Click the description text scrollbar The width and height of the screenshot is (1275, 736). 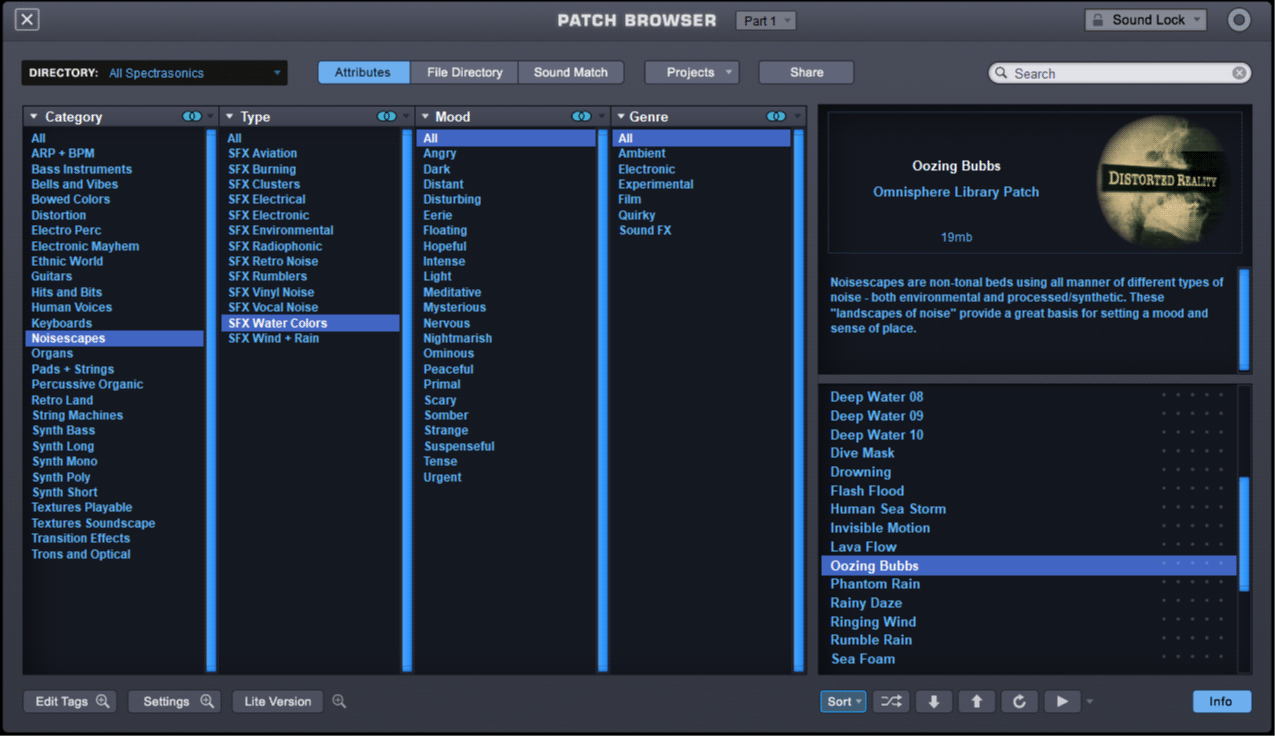(x=1245, y=319)
